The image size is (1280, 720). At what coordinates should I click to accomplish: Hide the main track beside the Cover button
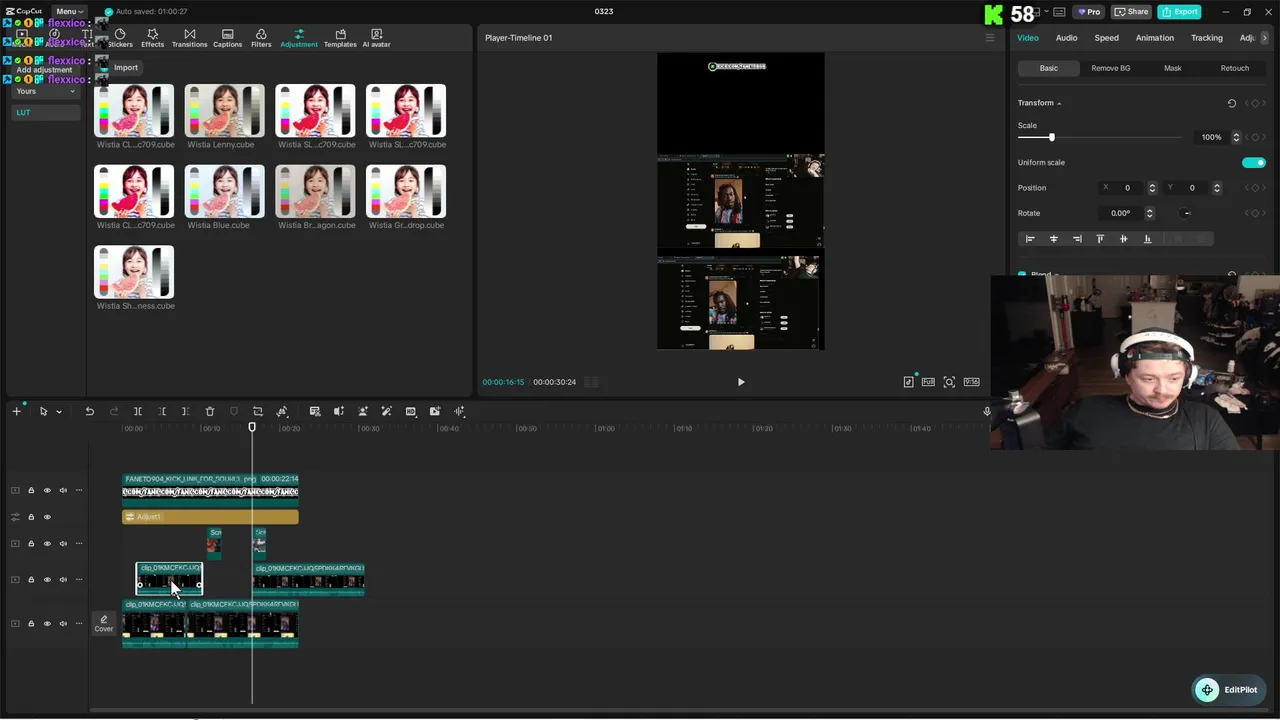click(x=47, y=624)
